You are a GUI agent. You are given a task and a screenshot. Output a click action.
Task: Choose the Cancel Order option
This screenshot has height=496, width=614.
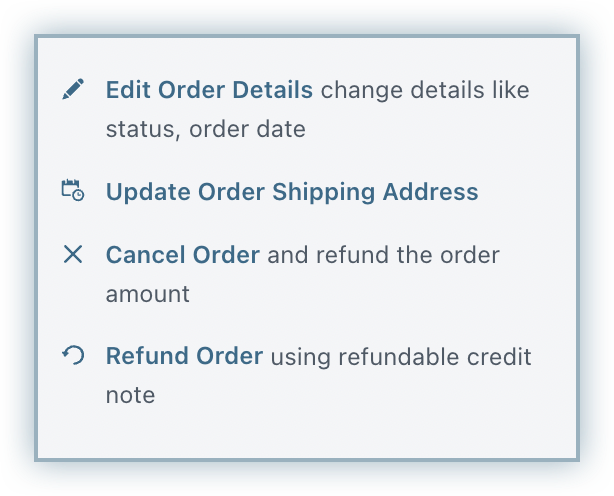[x=183, y=255]
